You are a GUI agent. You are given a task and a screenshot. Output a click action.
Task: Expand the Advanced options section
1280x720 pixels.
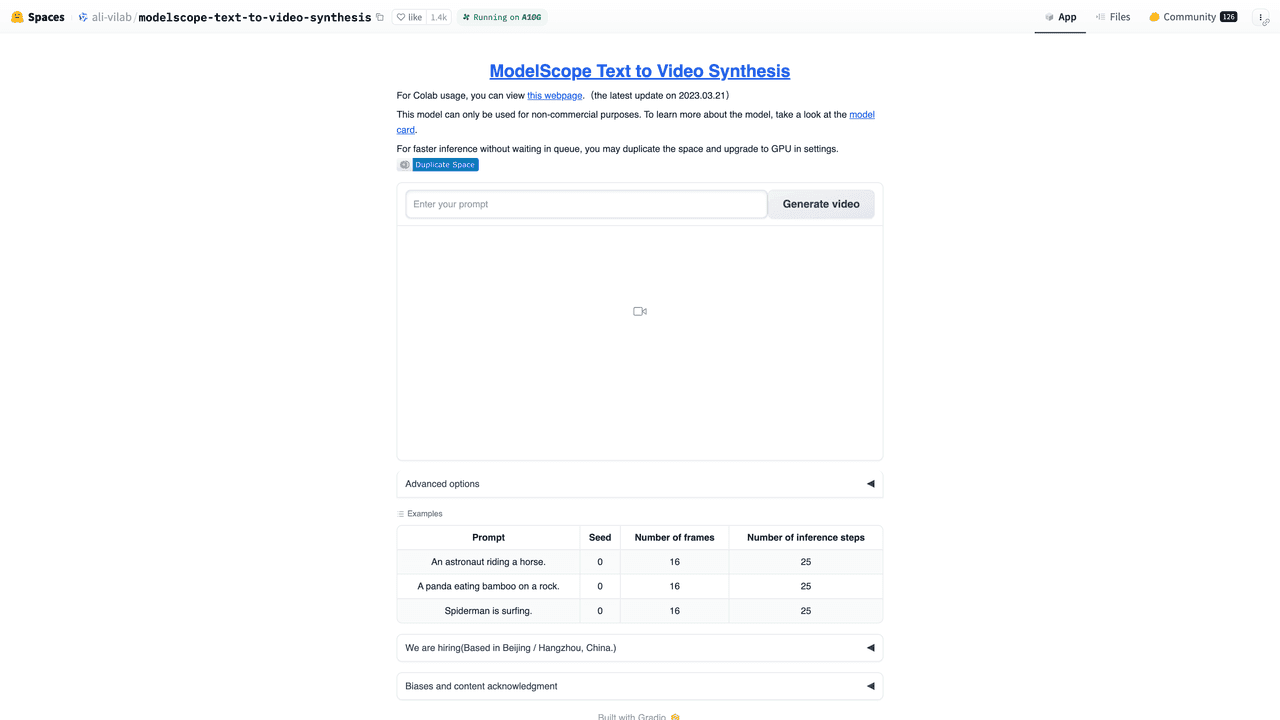640,484
